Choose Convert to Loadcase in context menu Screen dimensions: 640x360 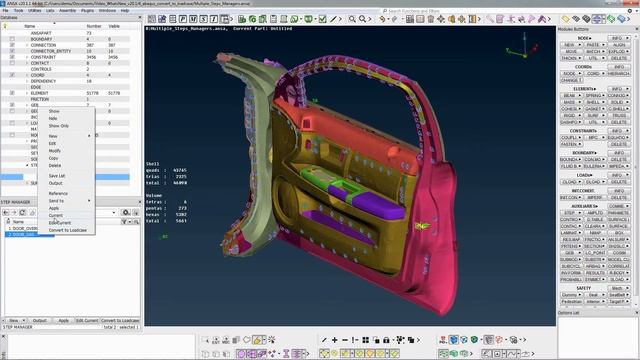coord(67,230)
